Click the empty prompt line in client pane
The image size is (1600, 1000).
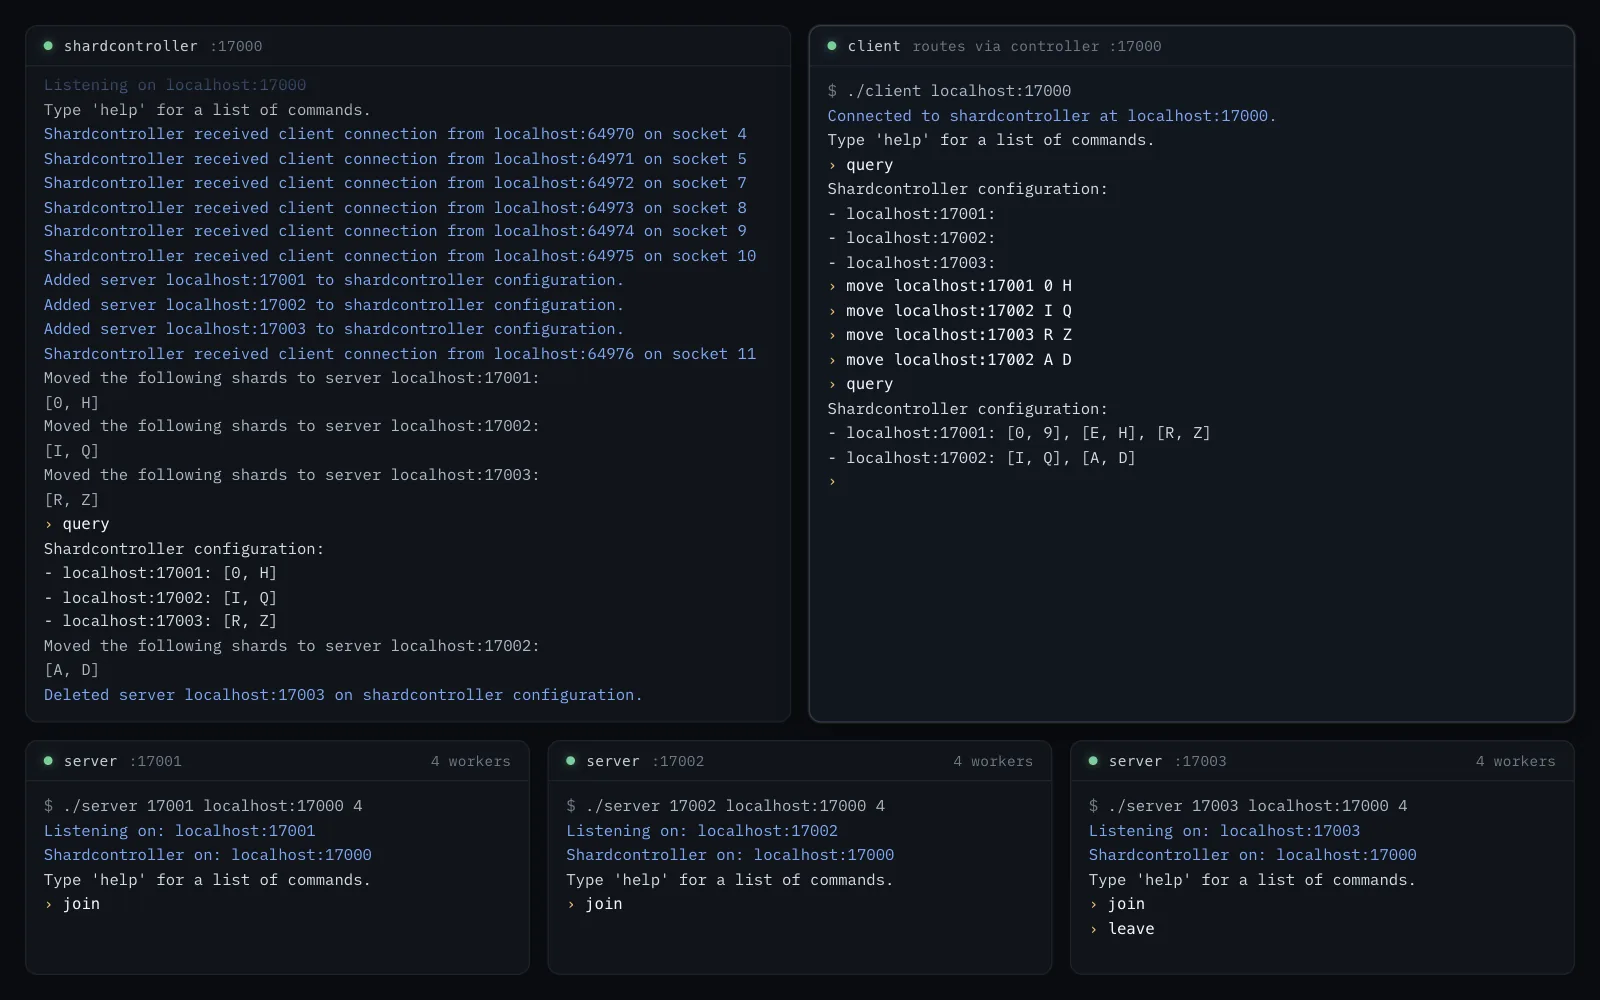(832, 482)
